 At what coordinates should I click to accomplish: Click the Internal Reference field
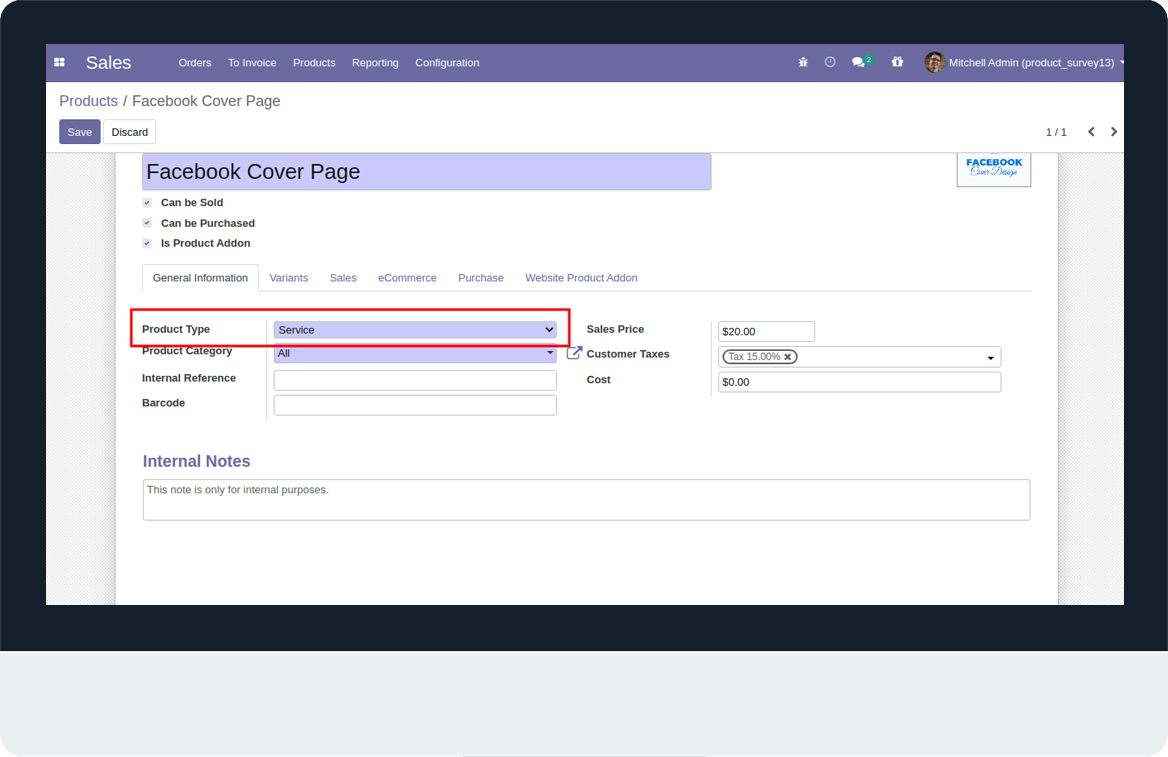tap(415, 380)
